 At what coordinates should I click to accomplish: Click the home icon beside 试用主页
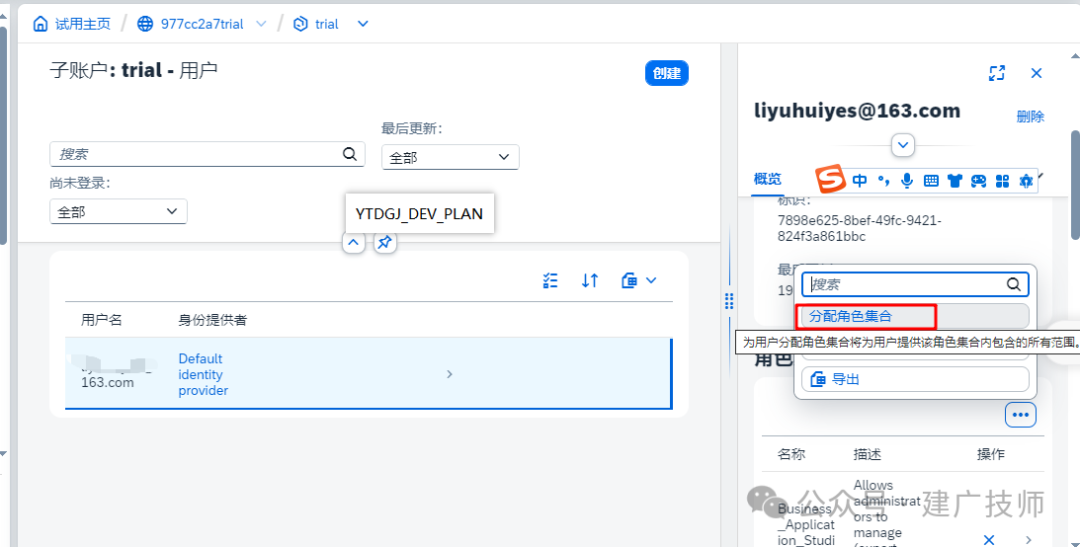(41, 24)
